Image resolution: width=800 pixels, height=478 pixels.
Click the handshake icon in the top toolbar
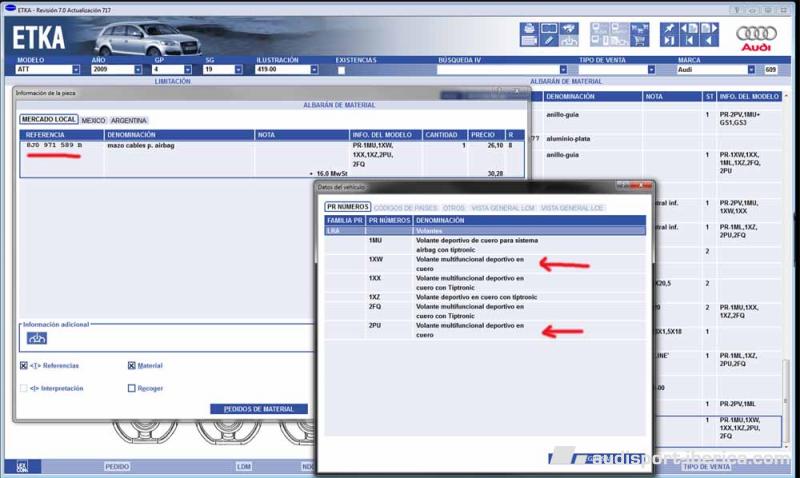click(569, 29)
